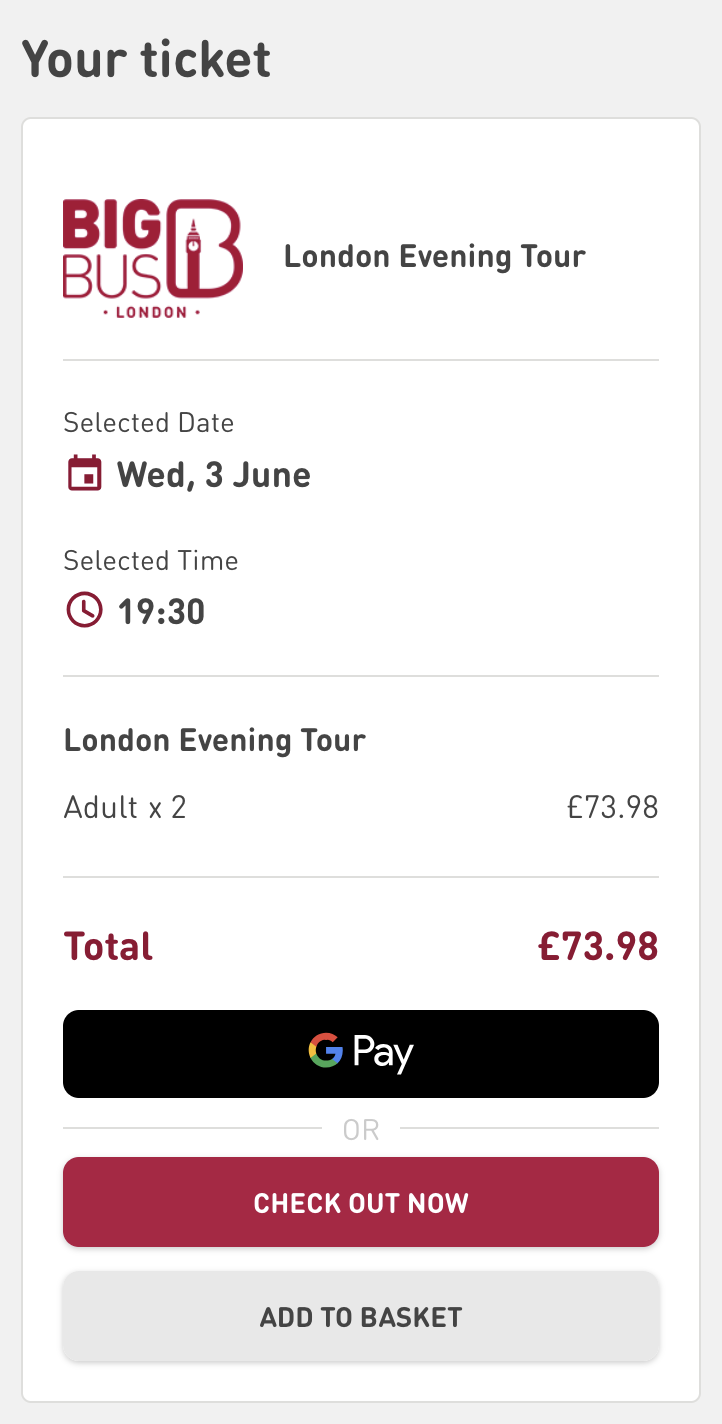Pay using the Google Pay button
This screenshot has height=1424, width=722.
361,1054
